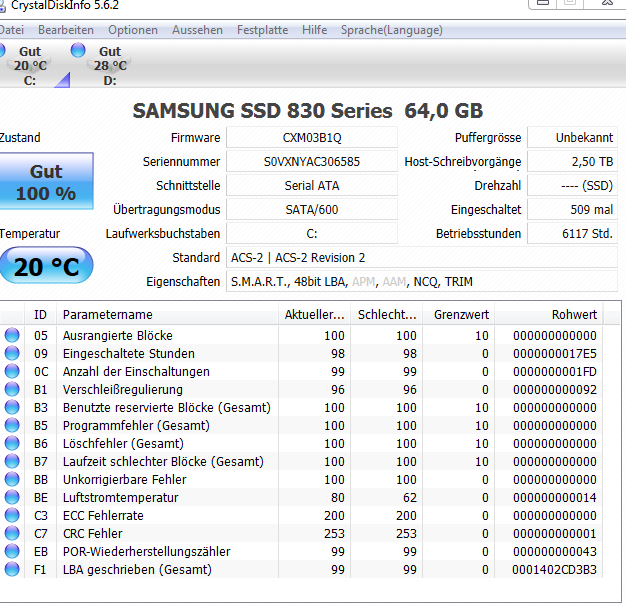This screenshot has height=607, width=626.
Task: Click the 20 °C temperature button
Action: 46,266
